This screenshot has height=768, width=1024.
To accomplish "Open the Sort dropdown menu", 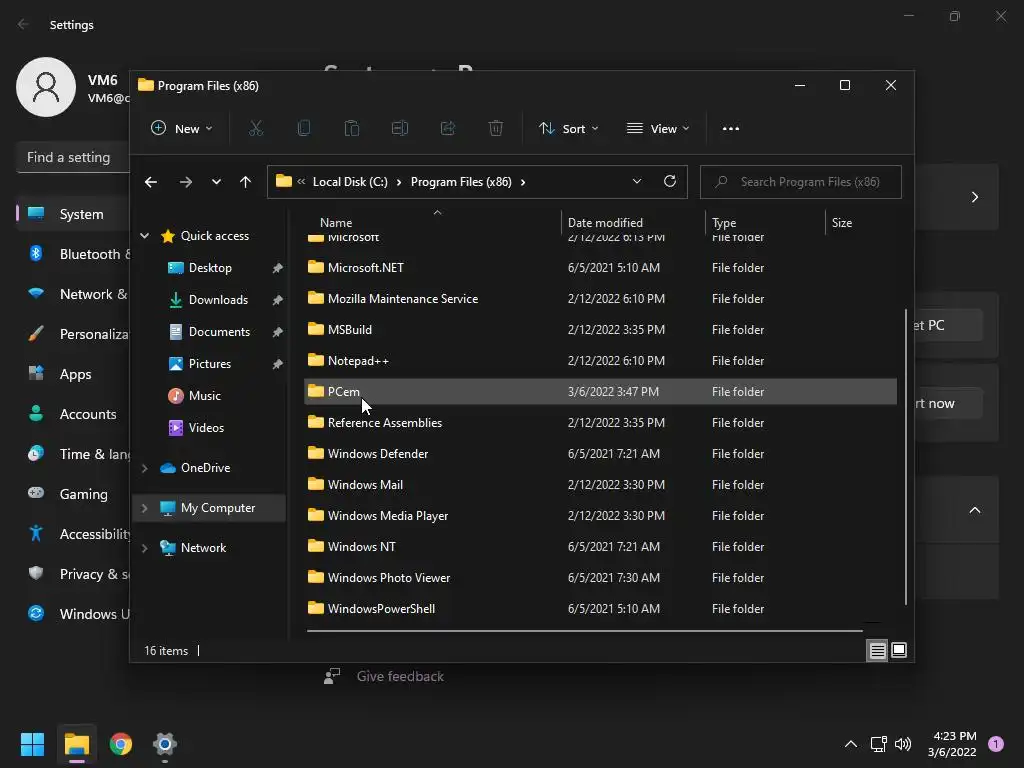I will [x=569, y=129].
